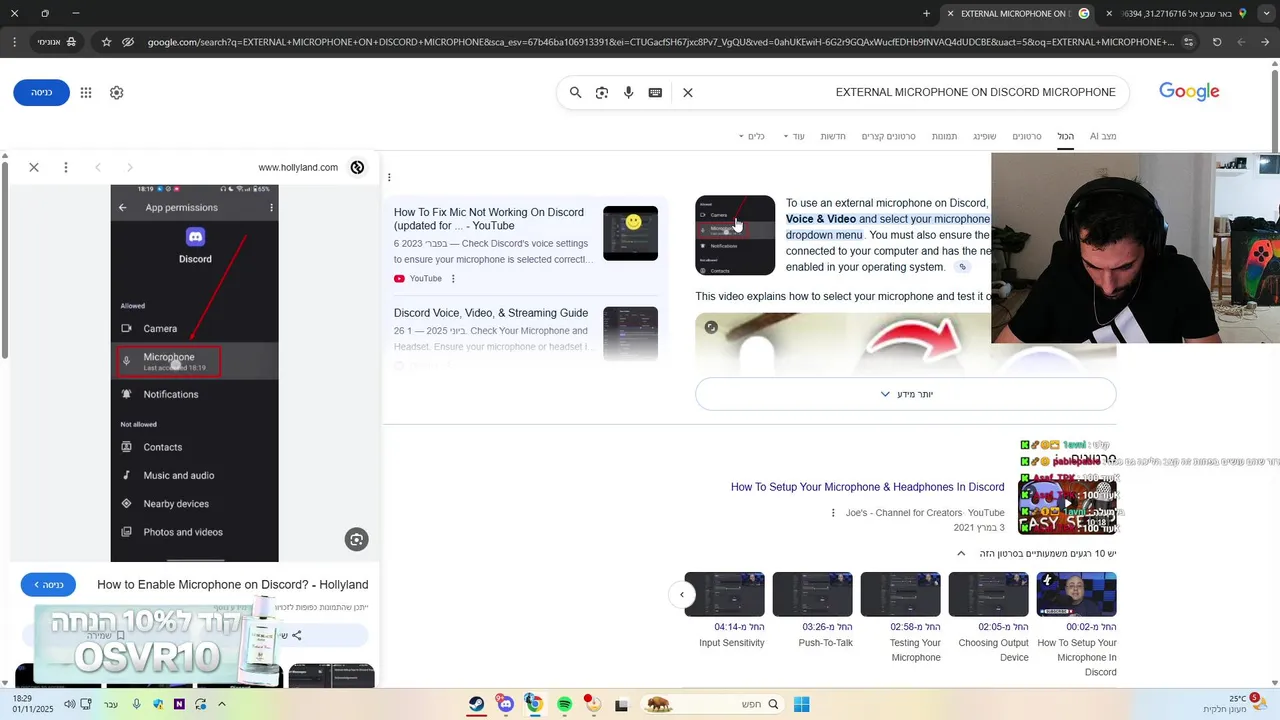Click the Chrome icon on the taskbar
The image size is (1280, 720).
pos(535,704)
